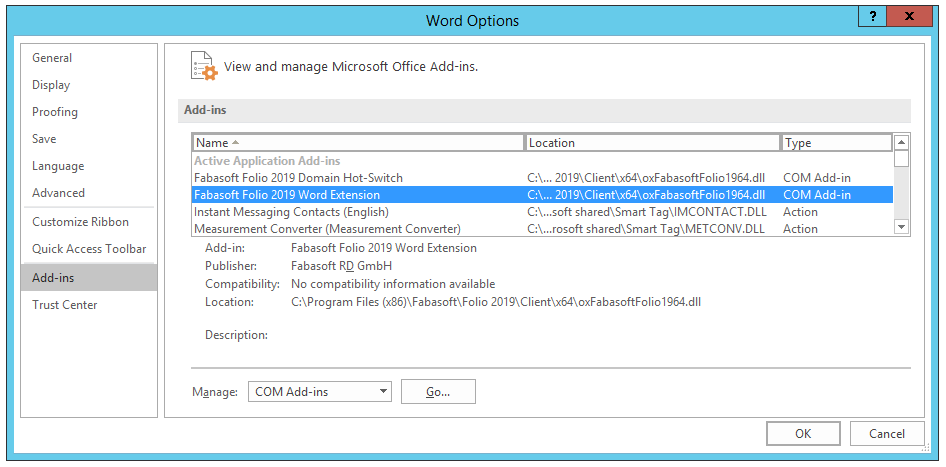Open the General options category
Viewport: 946px width, 467px height.
coord(52,58)
